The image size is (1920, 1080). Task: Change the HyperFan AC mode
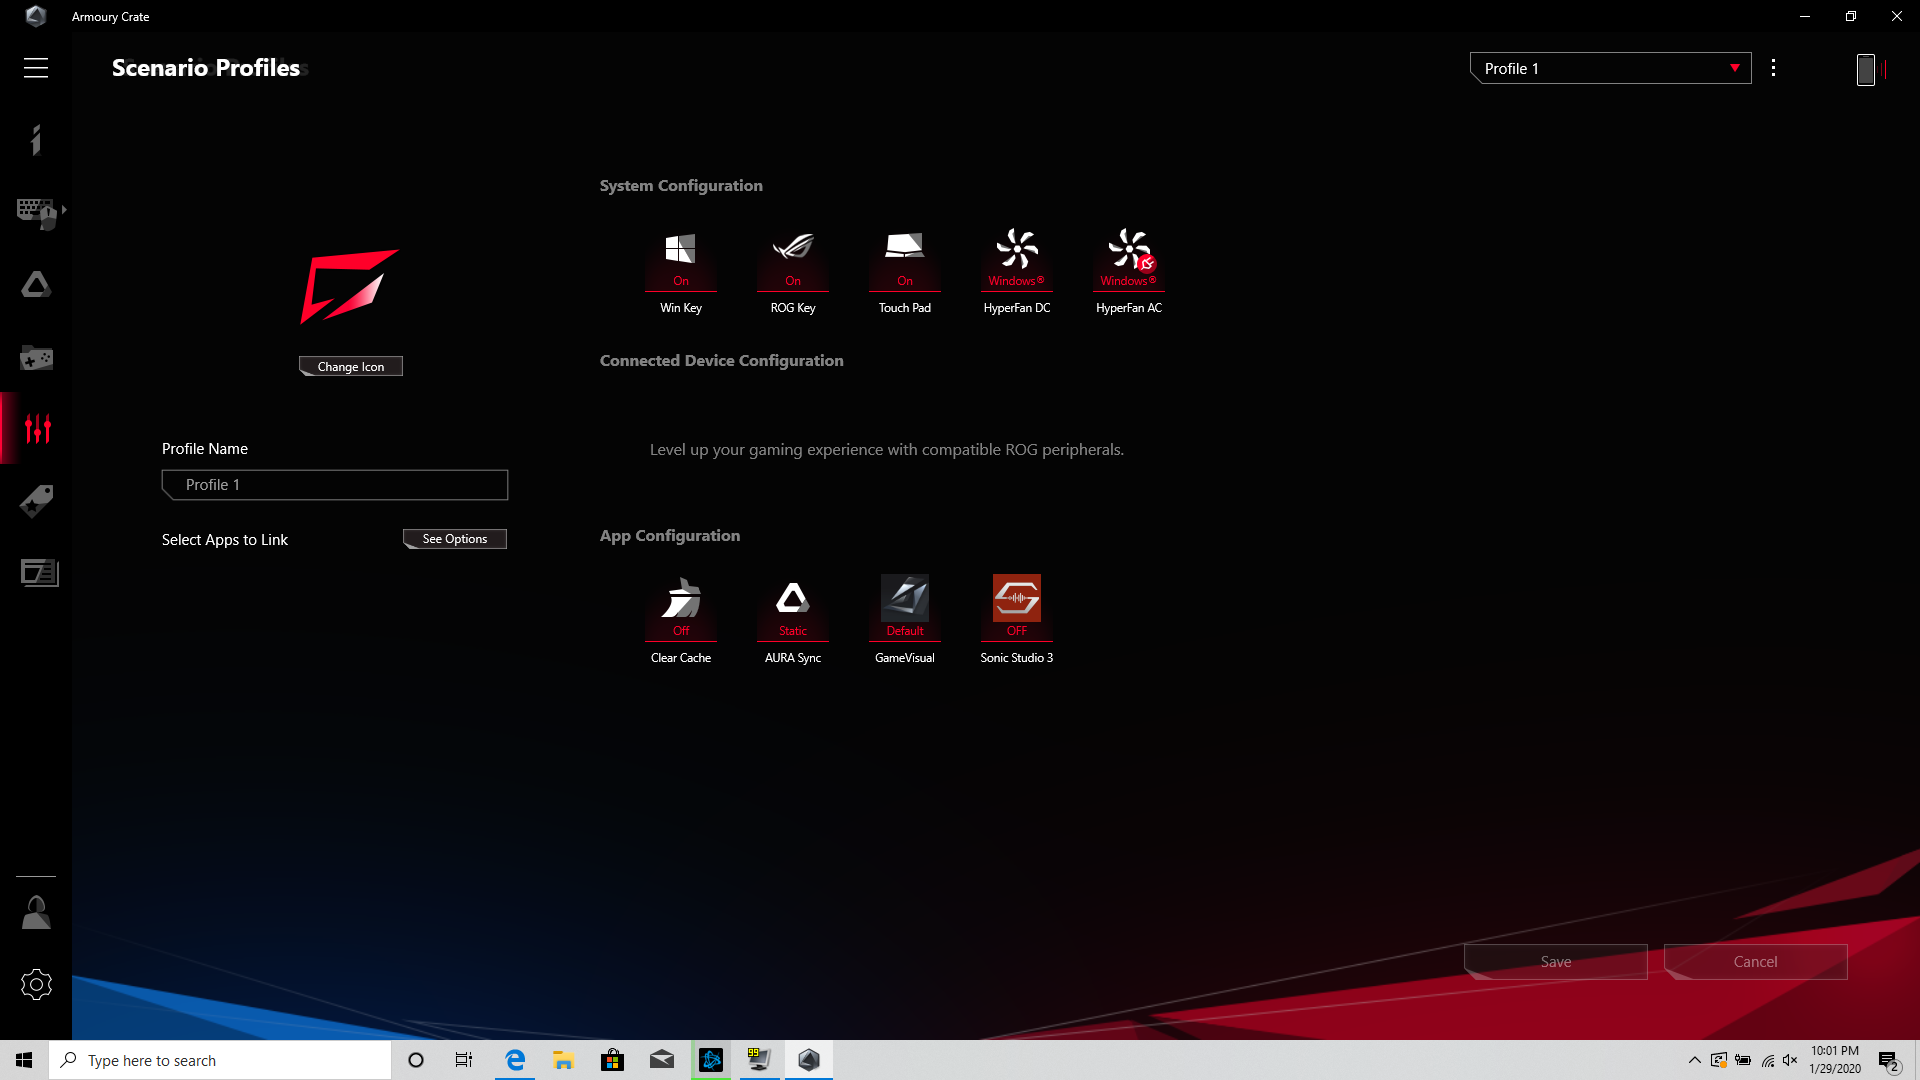tap(1129, 271)
